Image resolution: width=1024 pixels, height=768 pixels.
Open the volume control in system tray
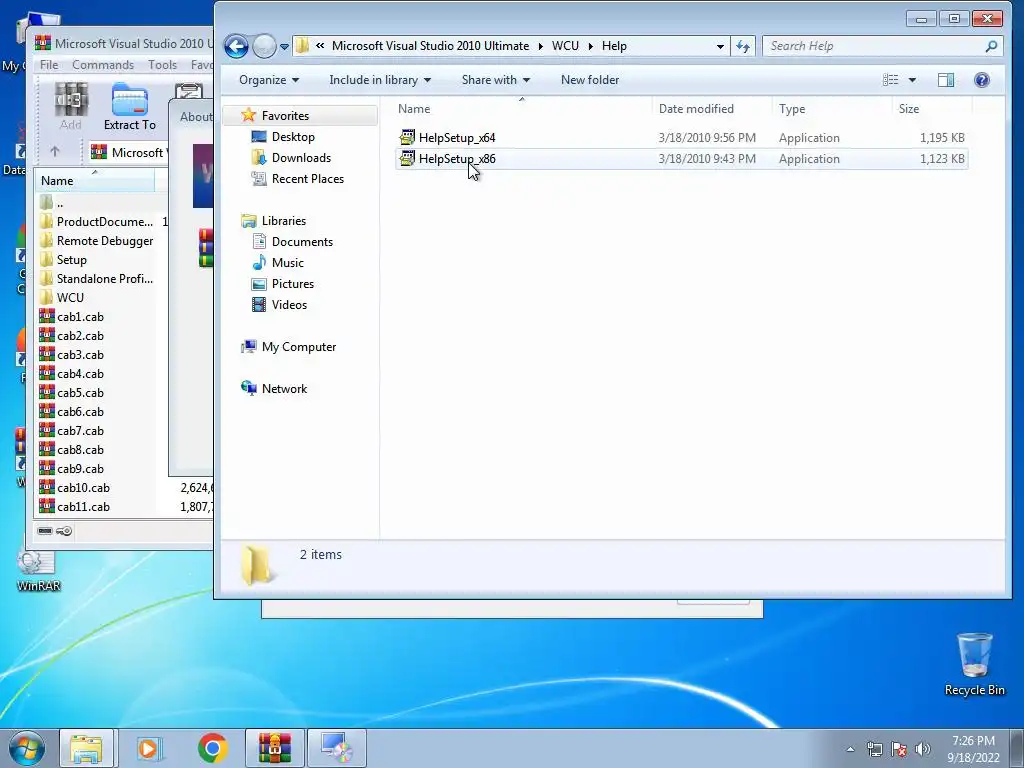coord(923,749)
